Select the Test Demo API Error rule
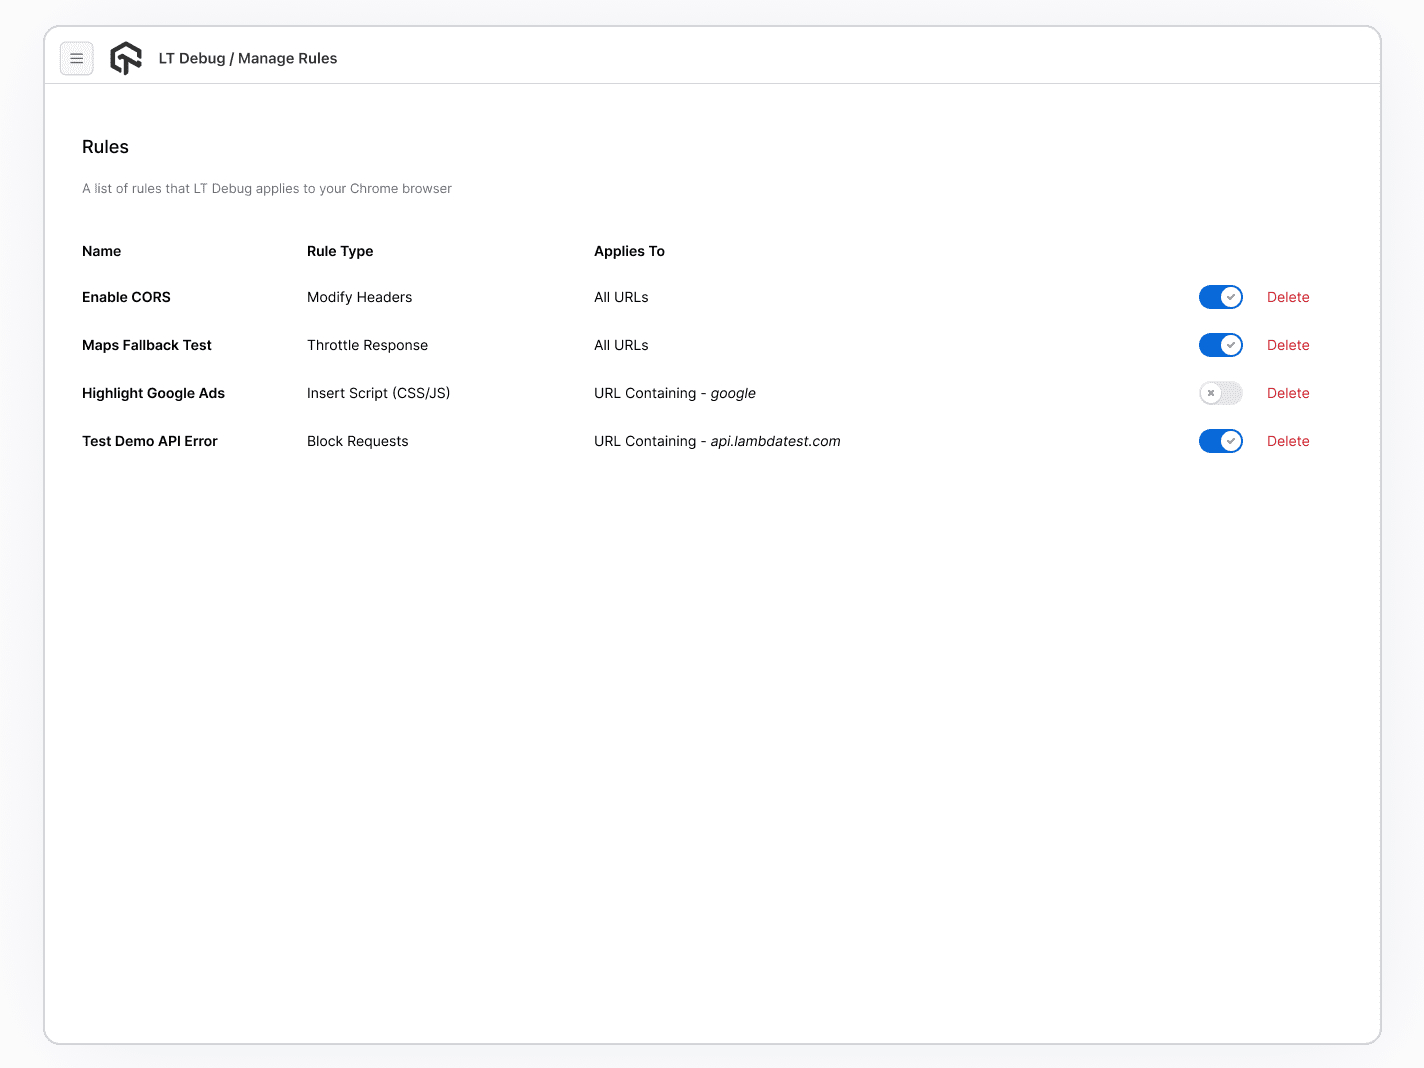 [150, 441]
